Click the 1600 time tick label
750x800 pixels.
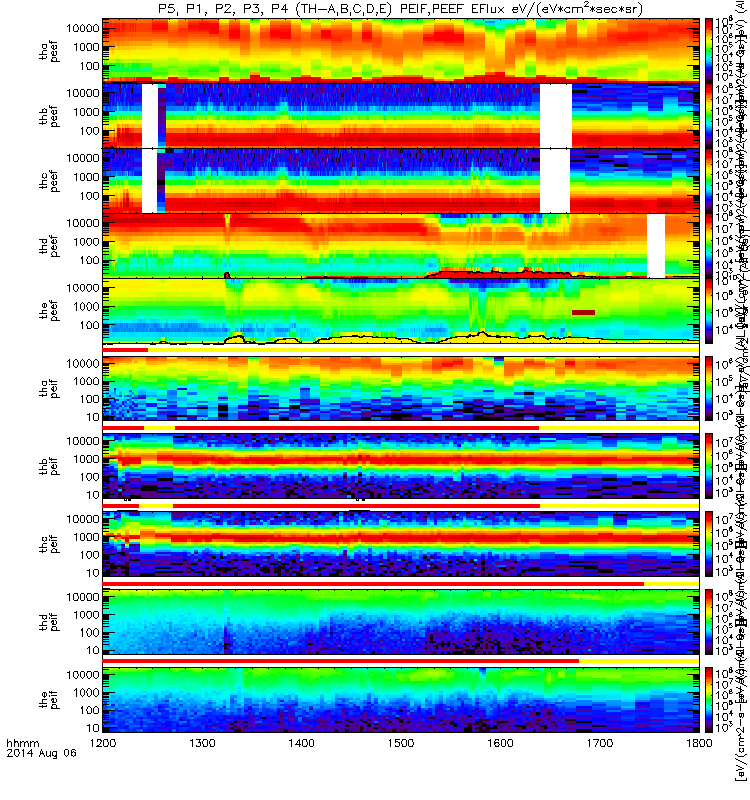coord(501,743)
